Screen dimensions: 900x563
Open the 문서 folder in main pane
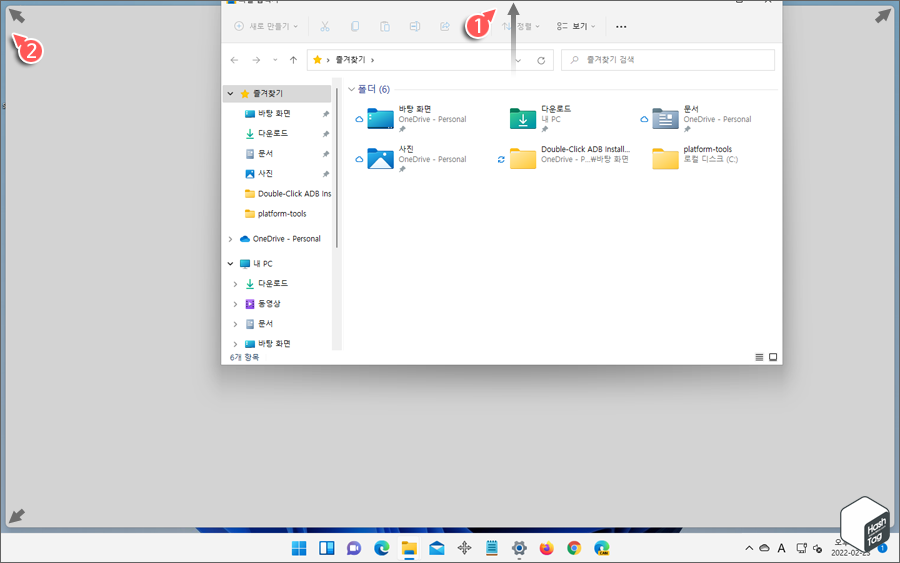click(696, 119)
